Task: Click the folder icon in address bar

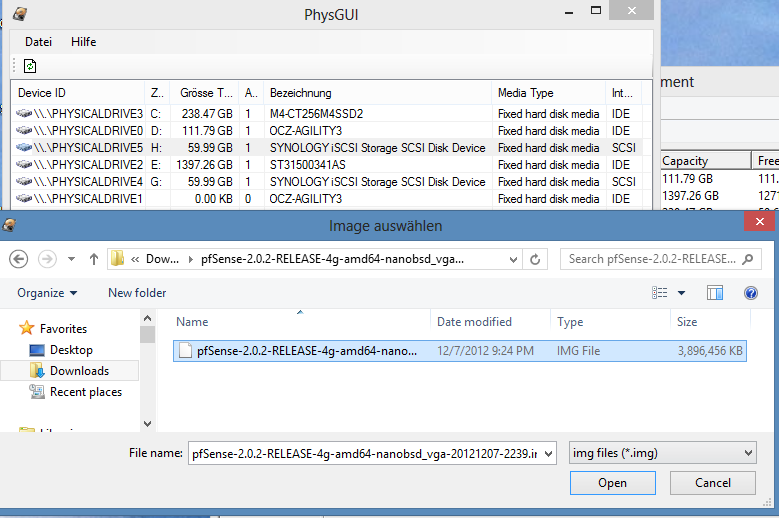Action: [117, 259]
